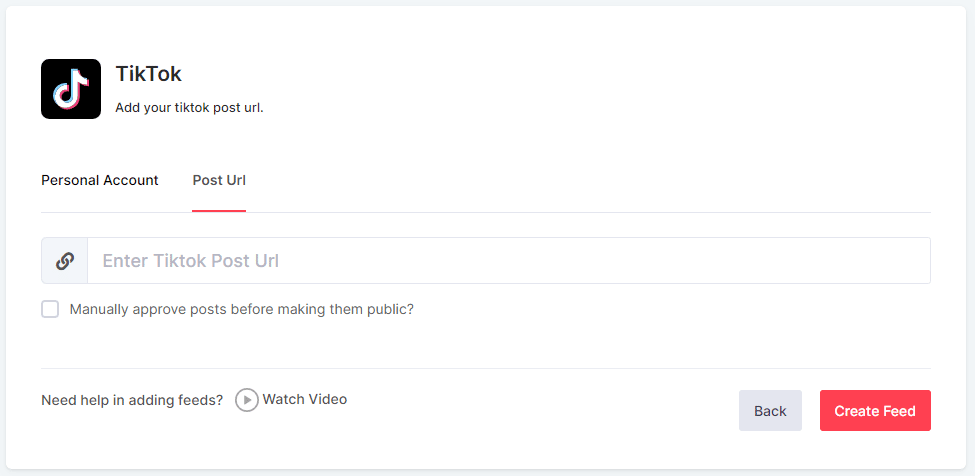Click the chain link icon beside the URL field
The image size is (975, 476).
point(65,261)
